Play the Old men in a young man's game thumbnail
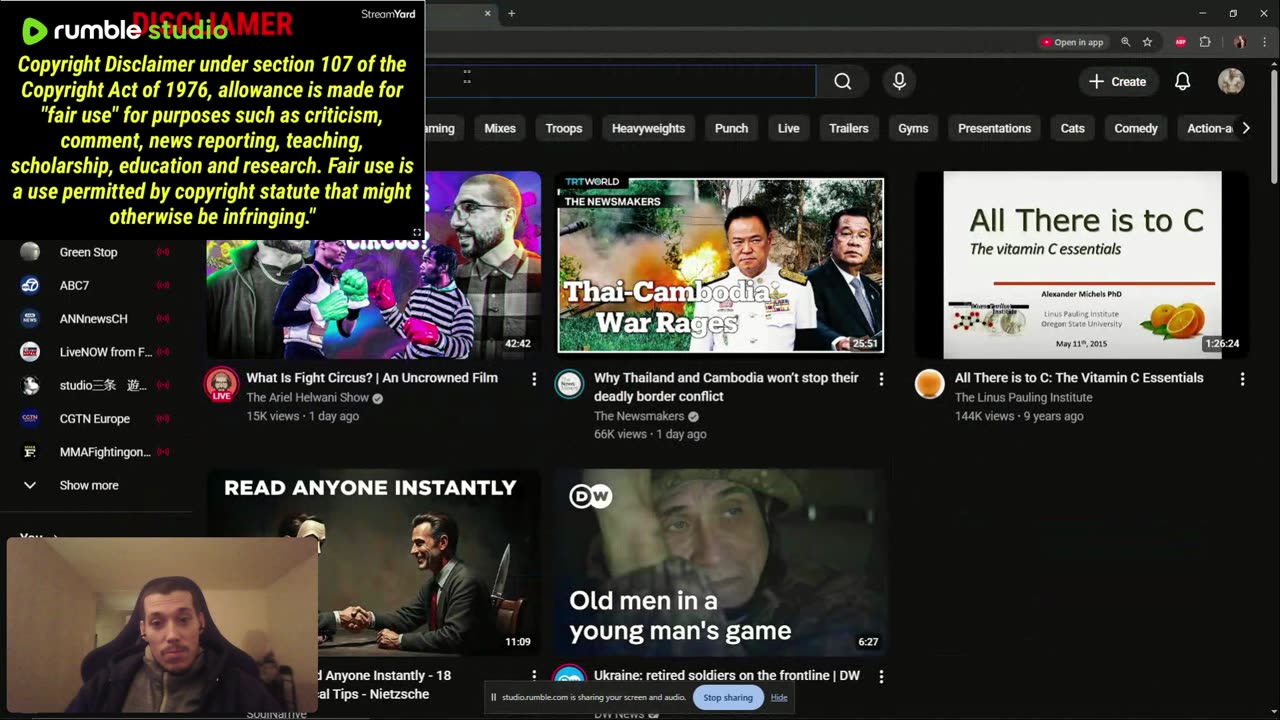This screenshot has height=720, width=1280. pos(720,562)
